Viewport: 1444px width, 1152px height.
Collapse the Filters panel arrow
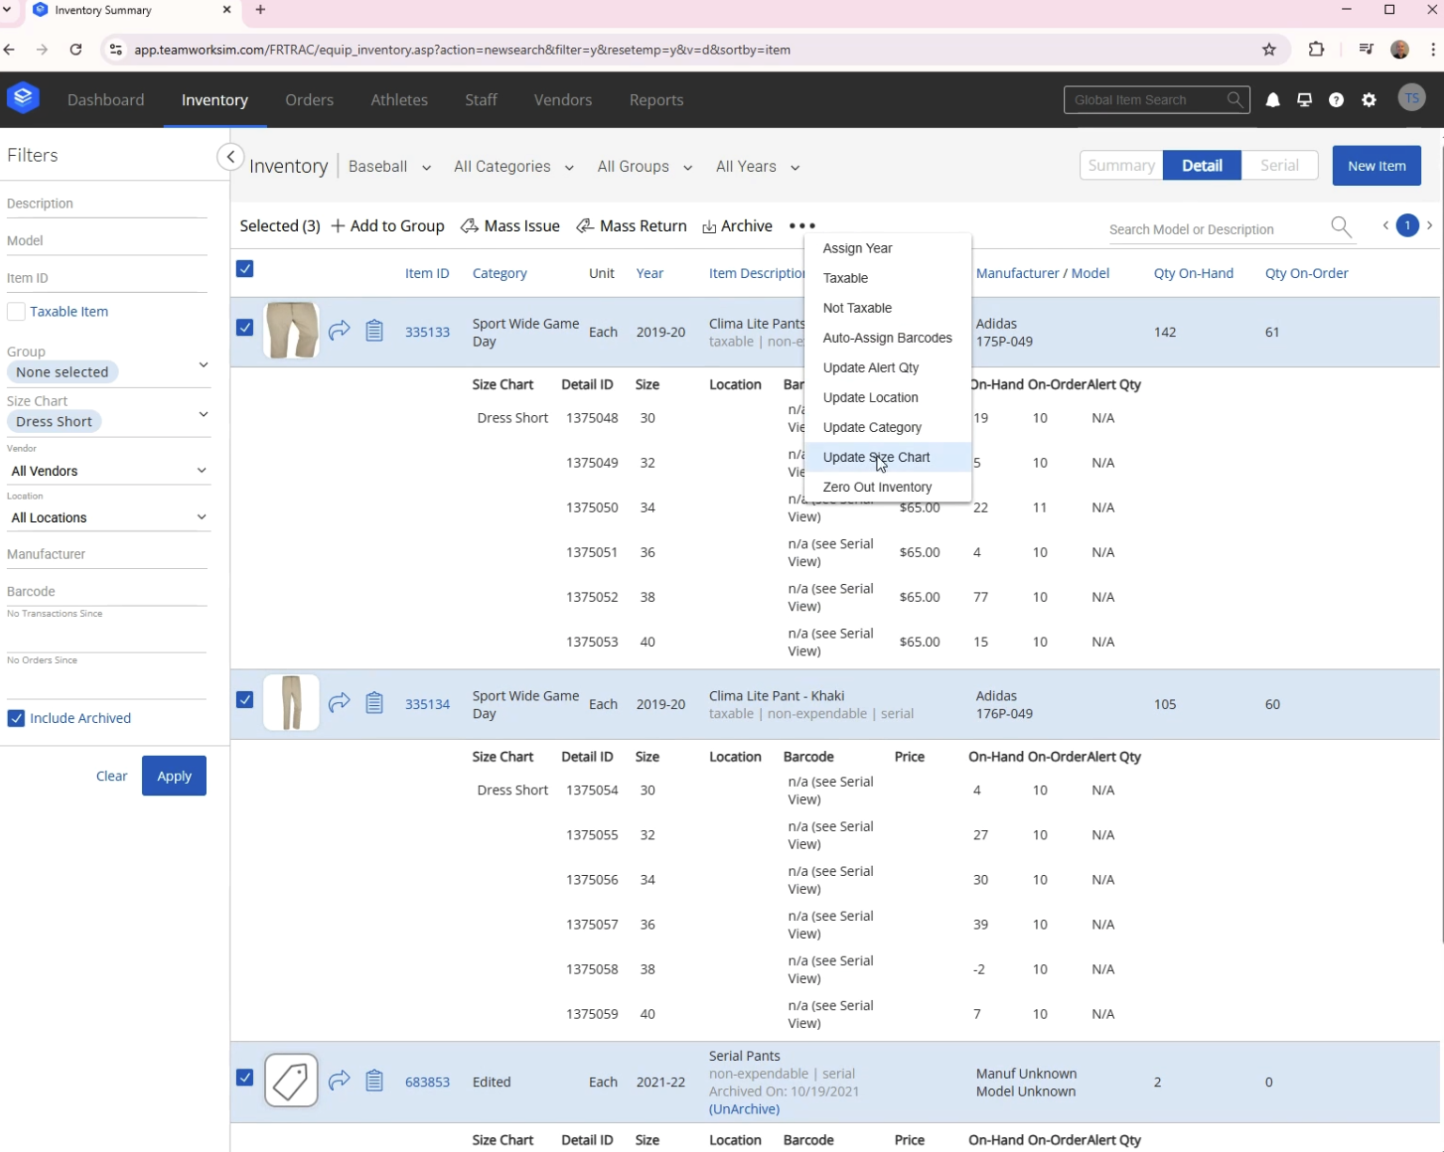tap(230, 157)
